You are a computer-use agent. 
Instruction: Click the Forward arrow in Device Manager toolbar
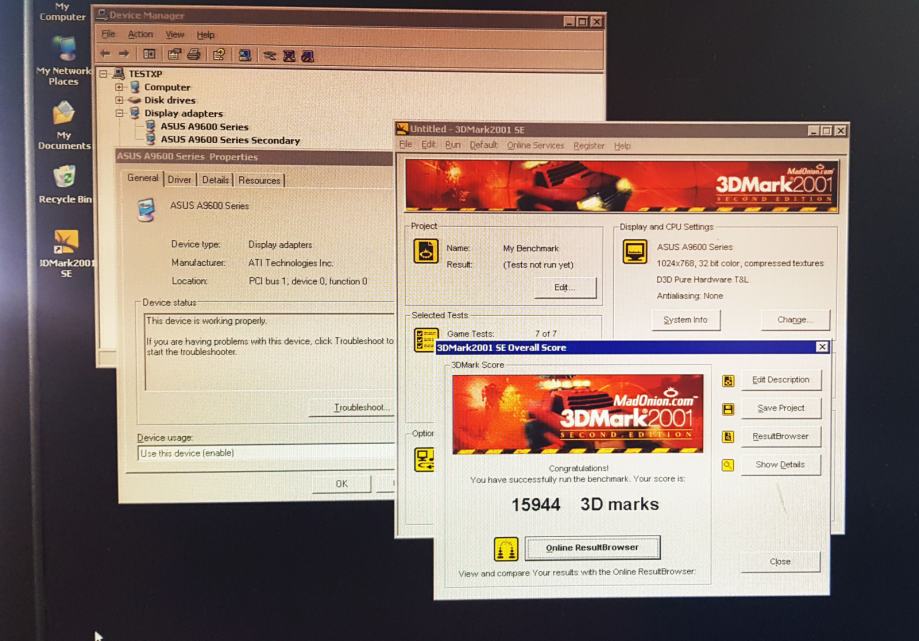pos(124,54)
